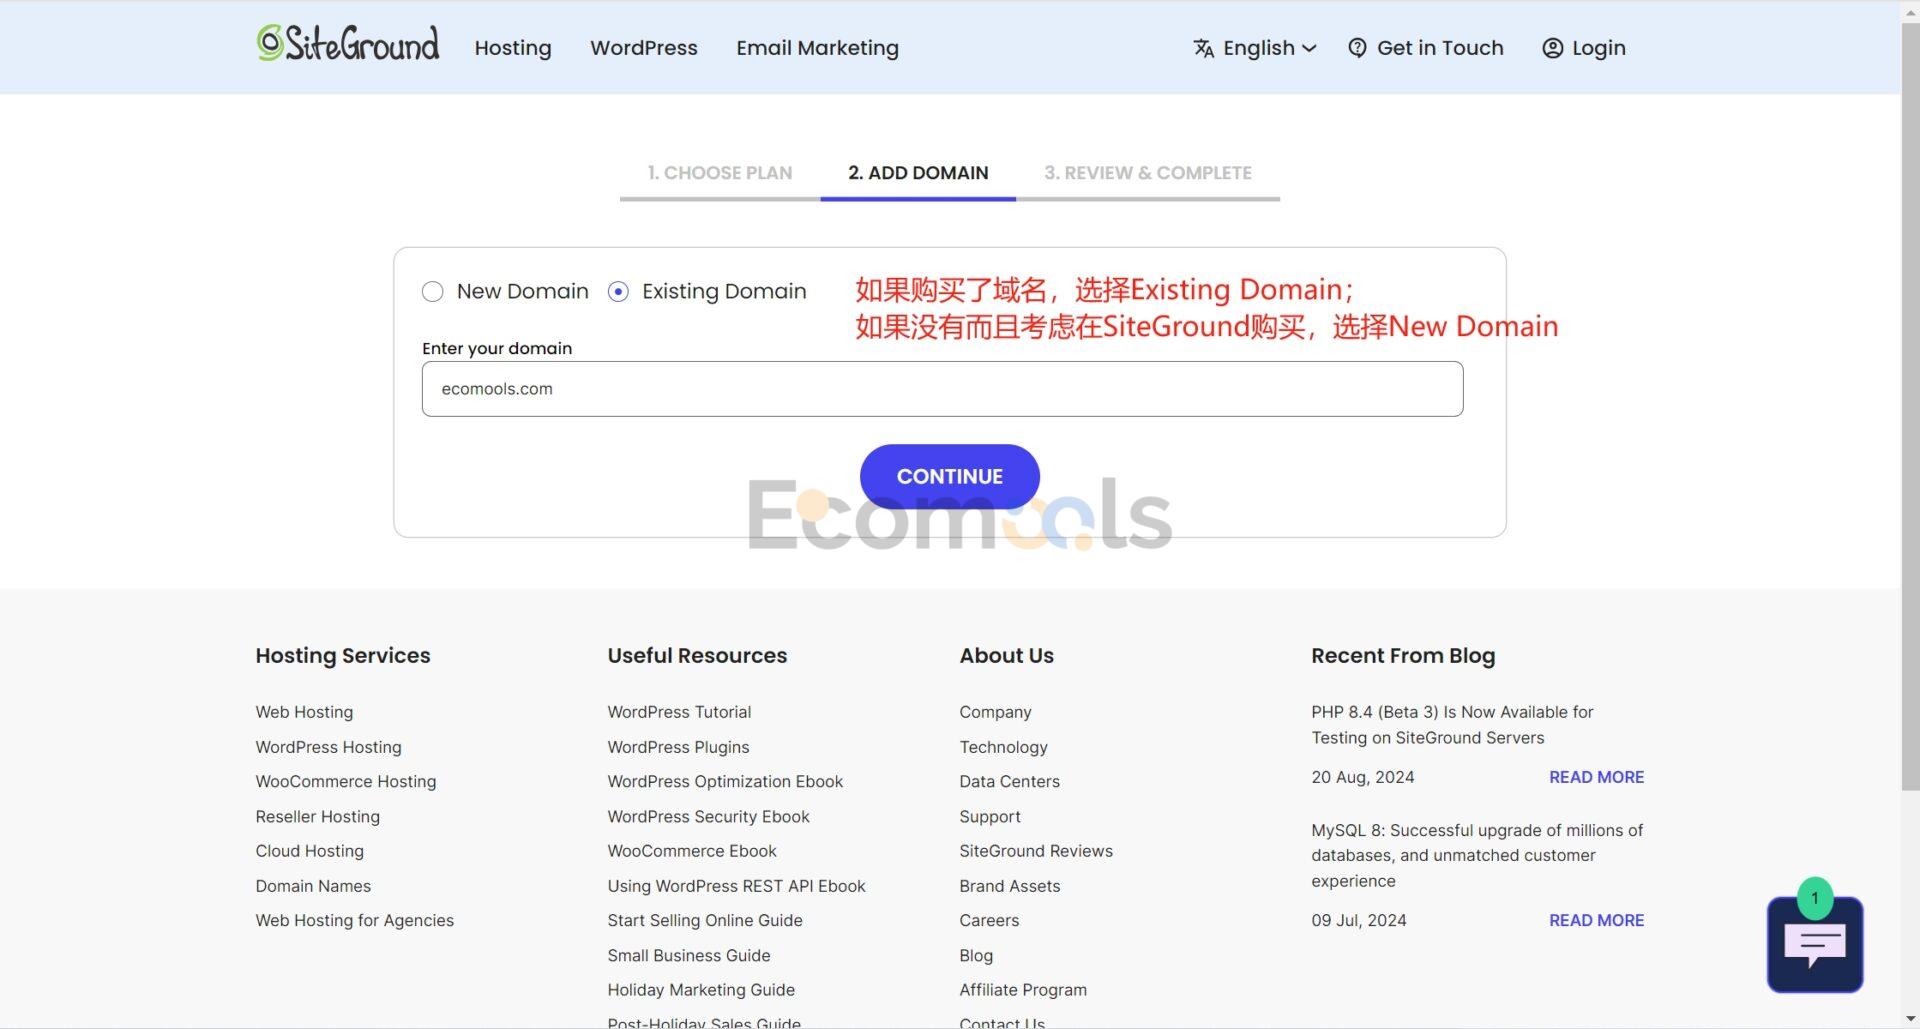Click the Login user icon

[x=1552, y=48]
